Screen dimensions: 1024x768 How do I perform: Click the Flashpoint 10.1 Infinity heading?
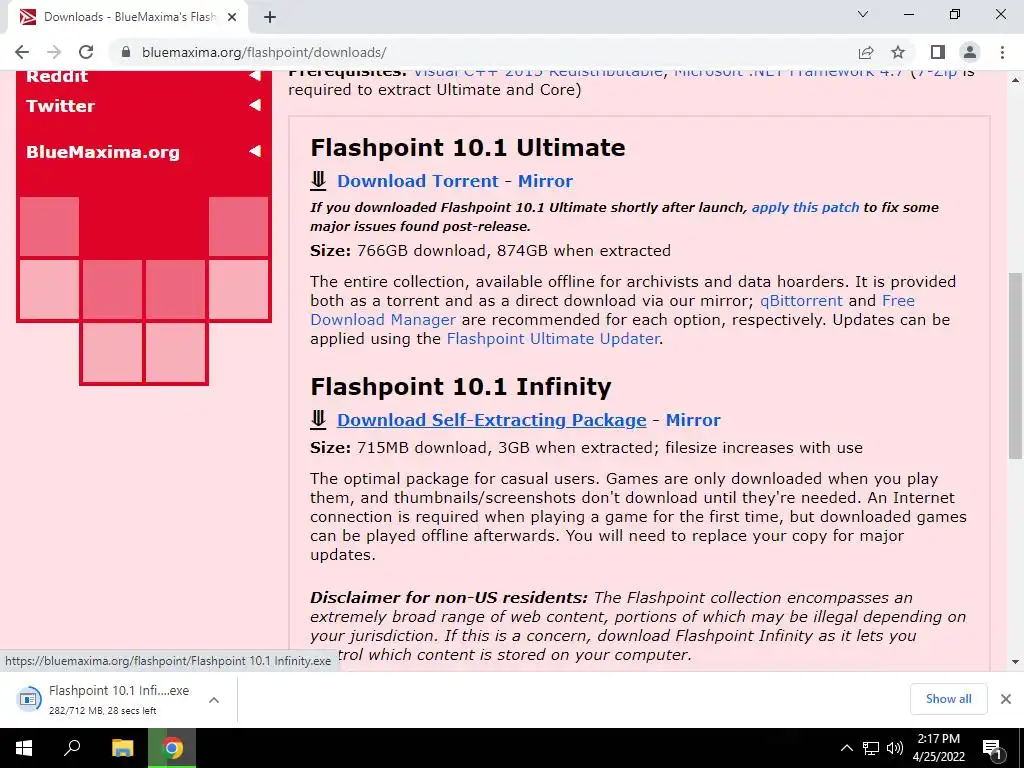coord(460,387)
